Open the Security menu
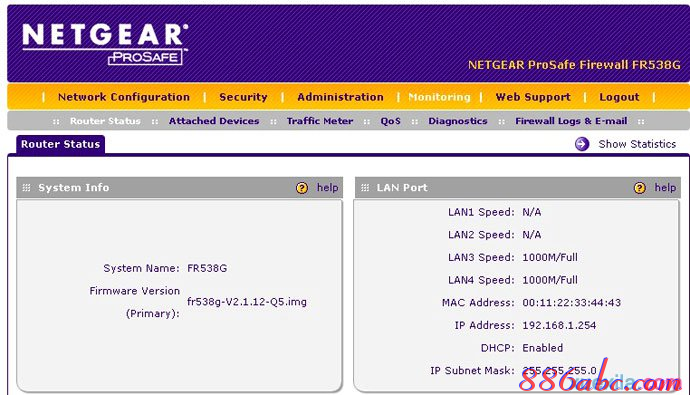This screenshot has height=395, width=690. (243, 97)
